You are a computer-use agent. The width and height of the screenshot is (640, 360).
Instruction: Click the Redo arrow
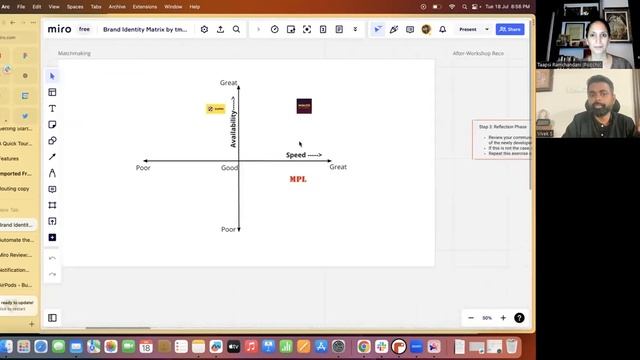(52, 274)
